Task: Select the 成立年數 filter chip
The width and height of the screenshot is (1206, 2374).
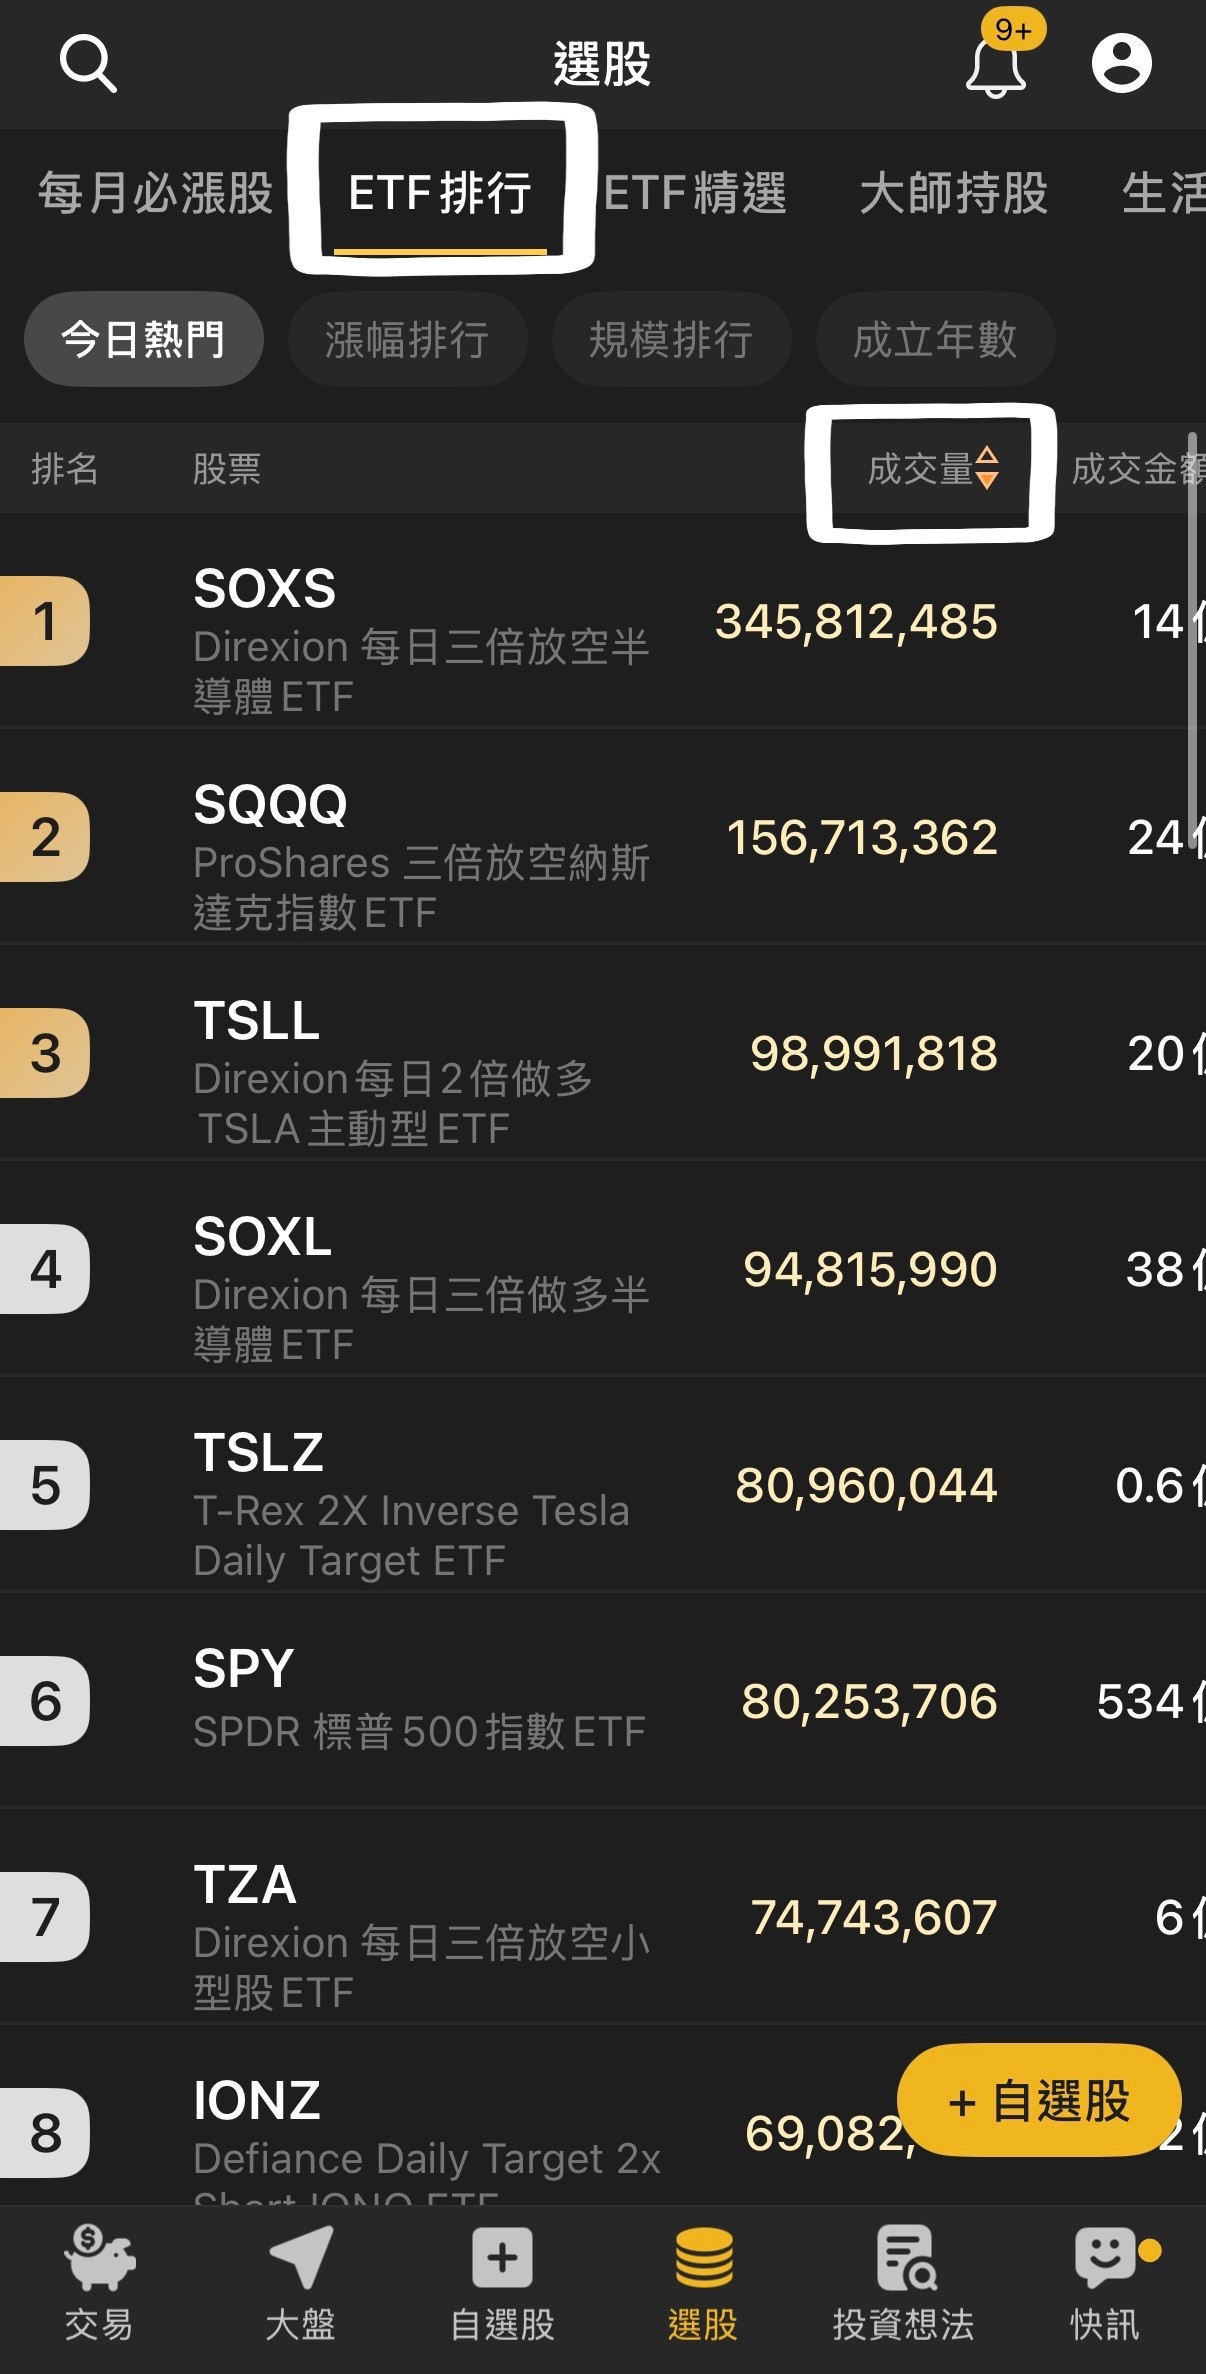Action: coord(935,340)
